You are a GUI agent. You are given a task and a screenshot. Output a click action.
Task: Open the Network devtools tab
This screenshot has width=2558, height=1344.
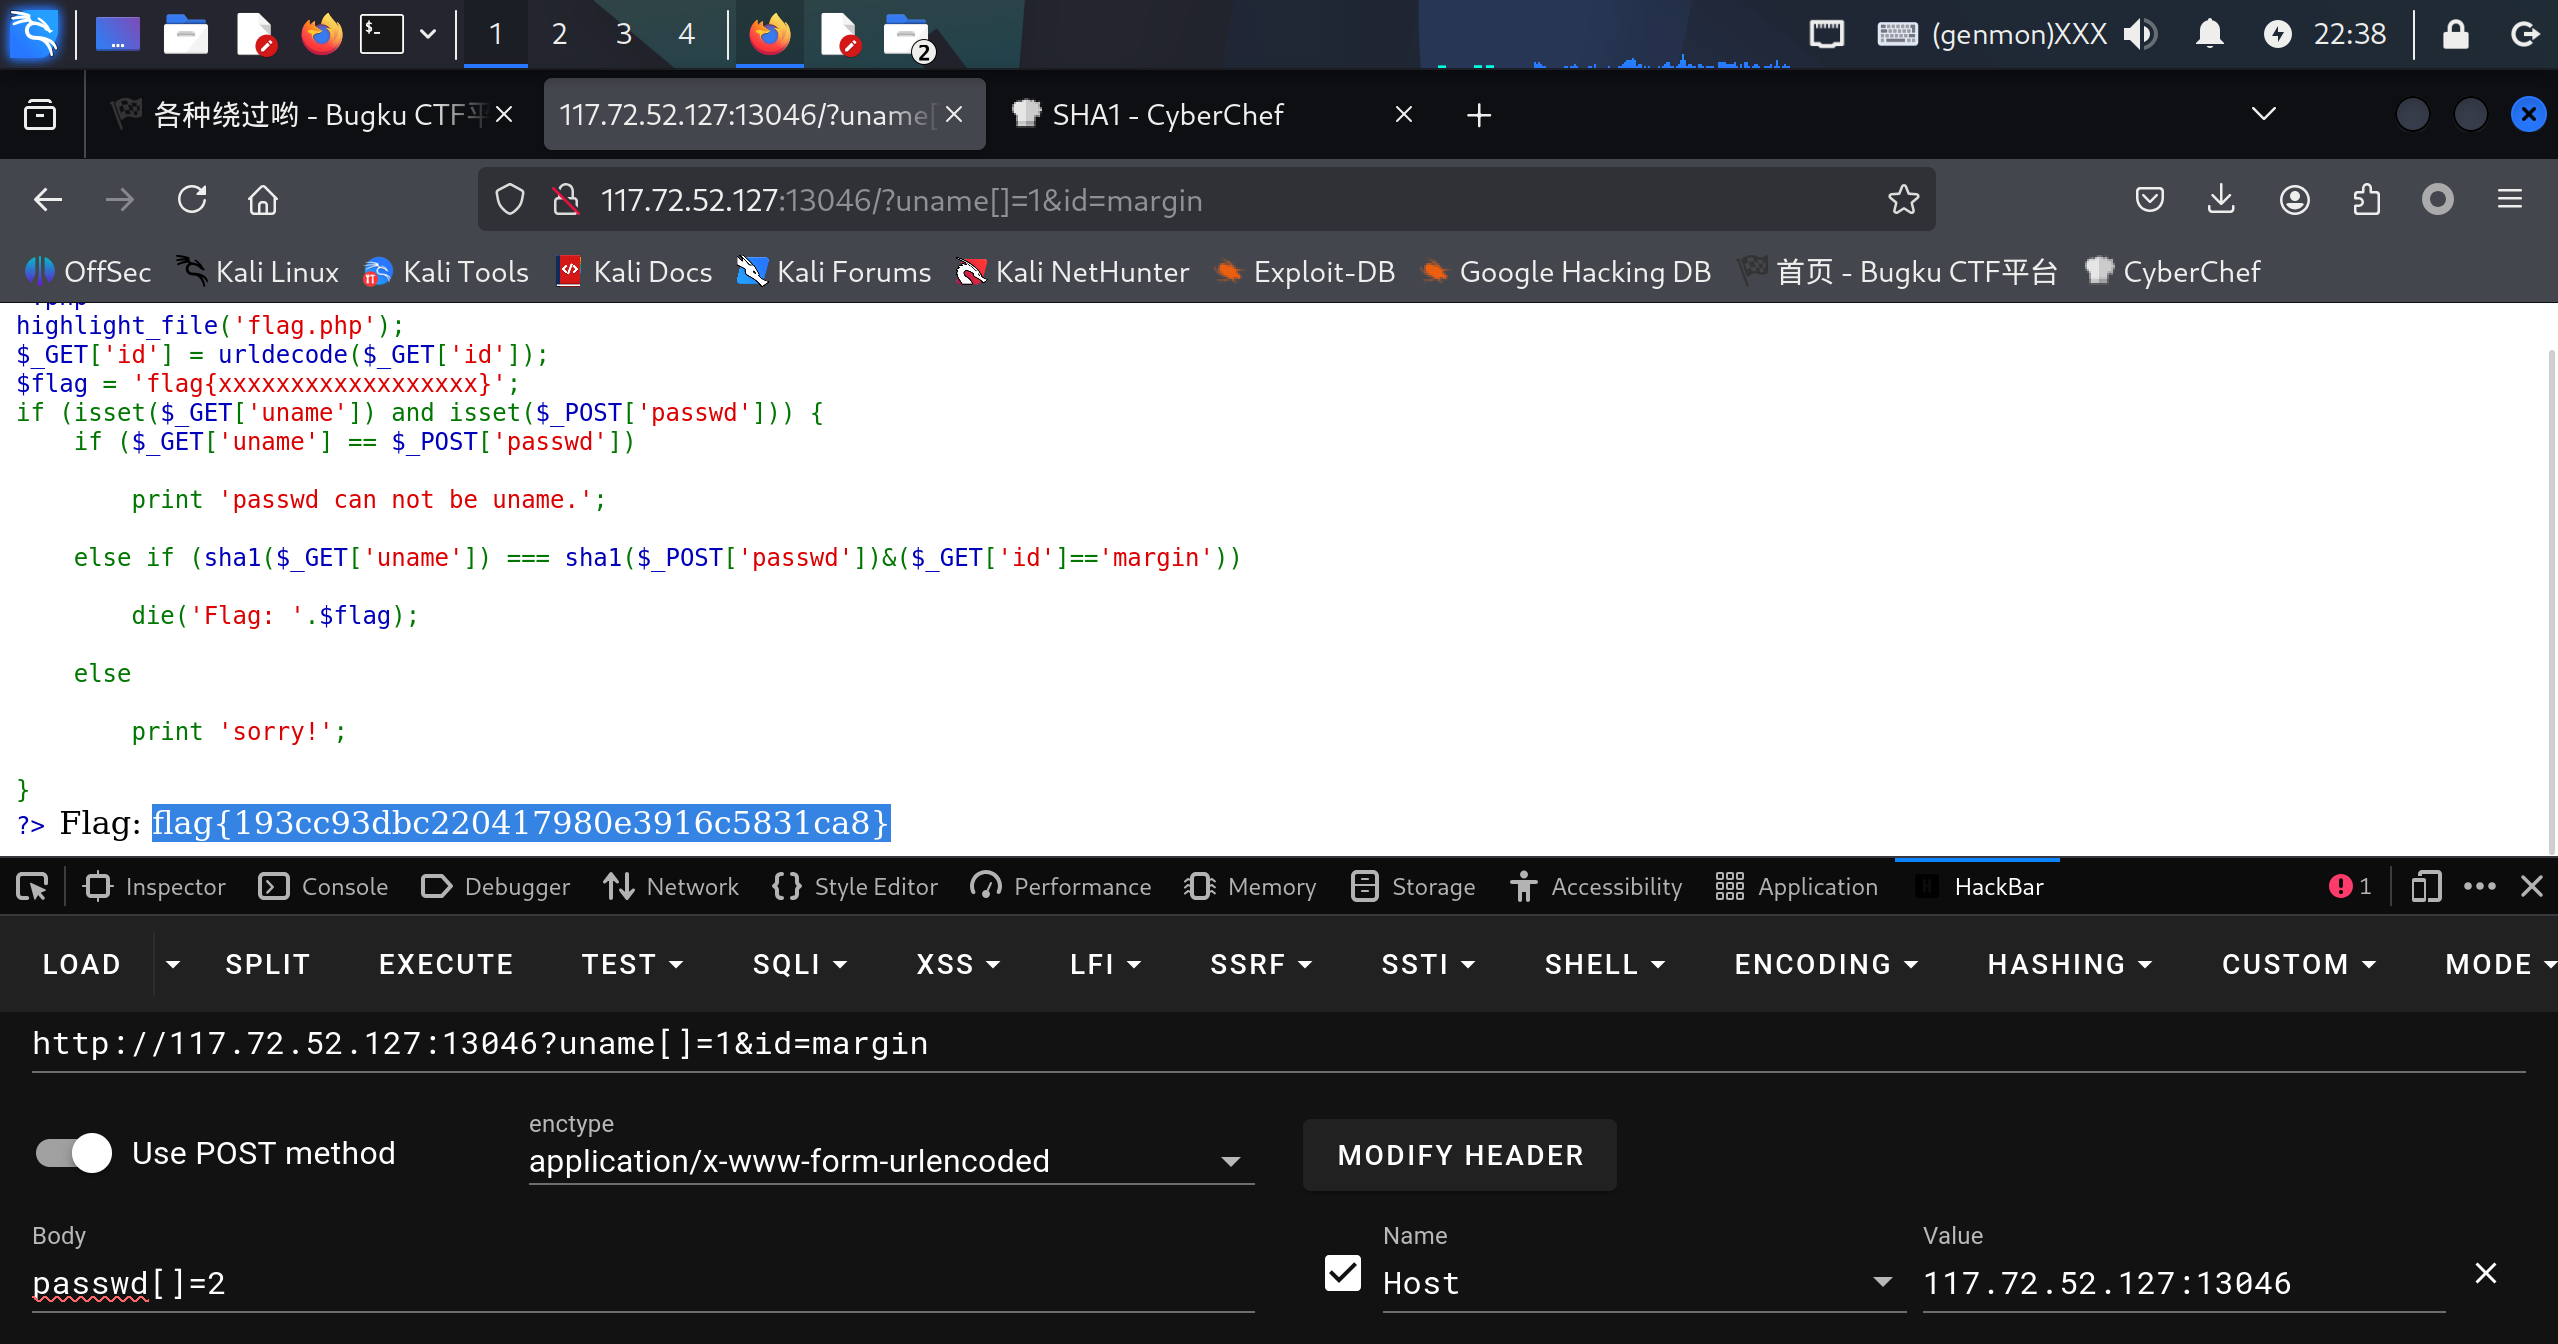671,887
